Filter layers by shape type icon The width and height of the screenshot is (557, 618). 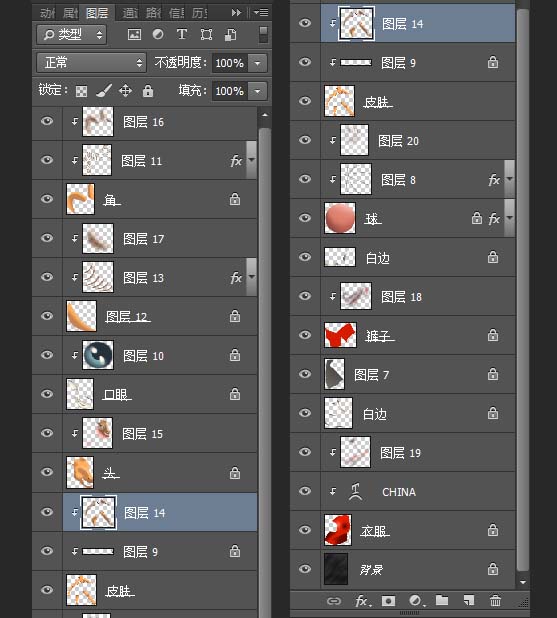(x=206, y=35)
